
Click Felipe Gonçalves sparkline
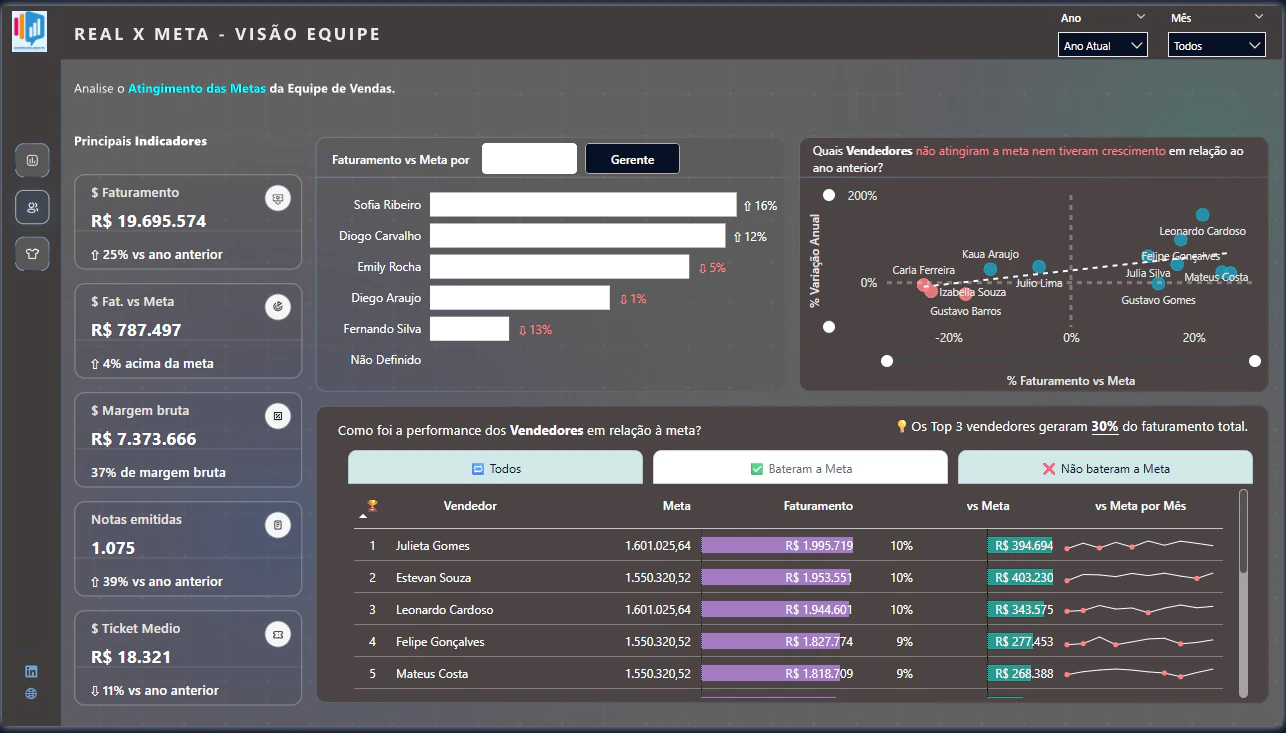pos(1140,642)
